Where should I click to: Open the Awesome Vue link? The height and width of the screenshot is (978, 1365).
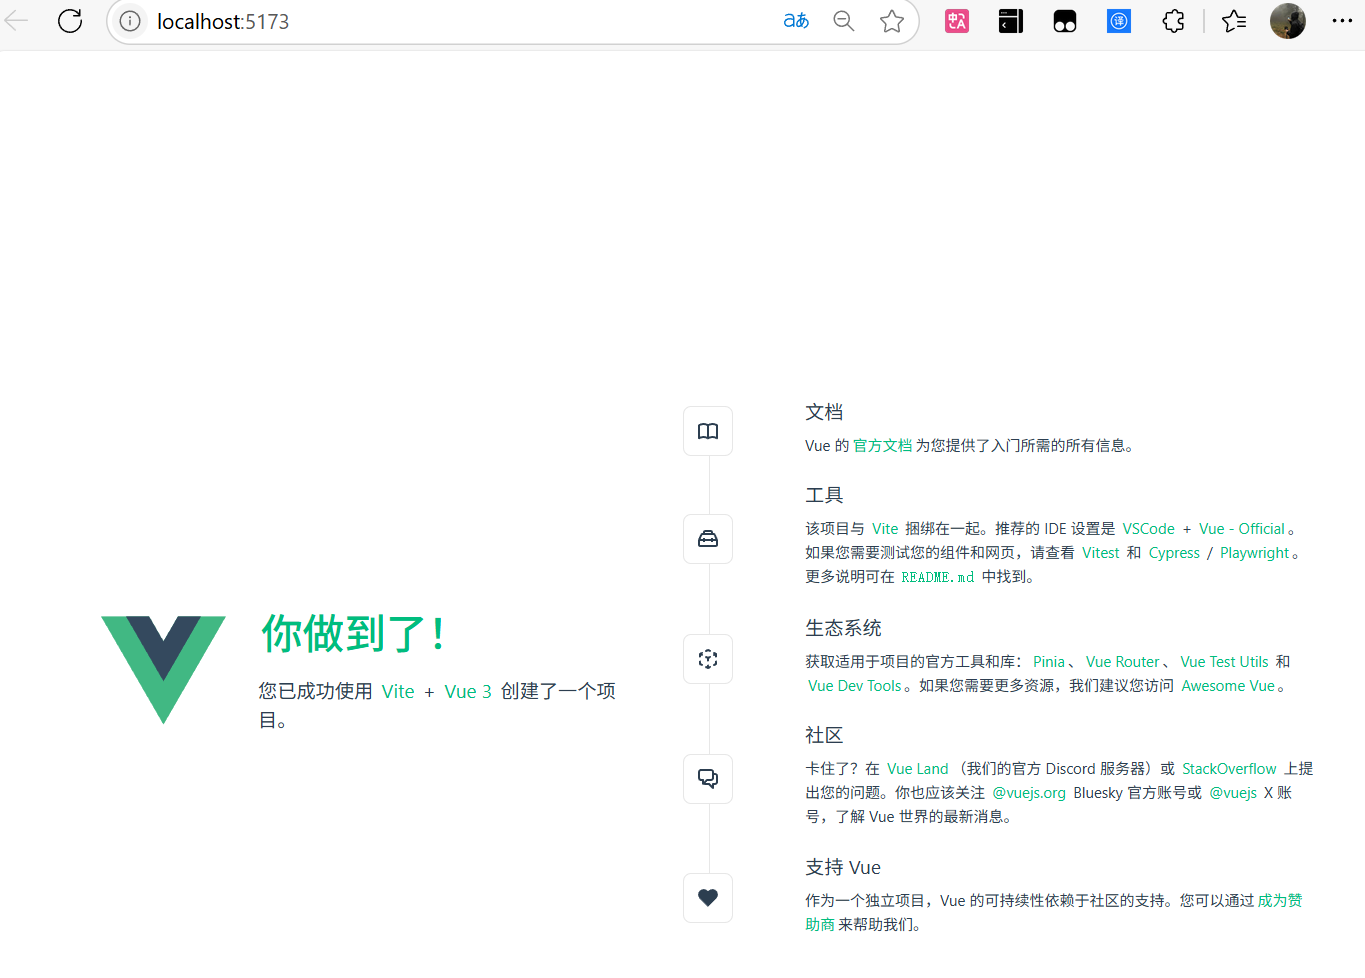(x=1228, y=686)
